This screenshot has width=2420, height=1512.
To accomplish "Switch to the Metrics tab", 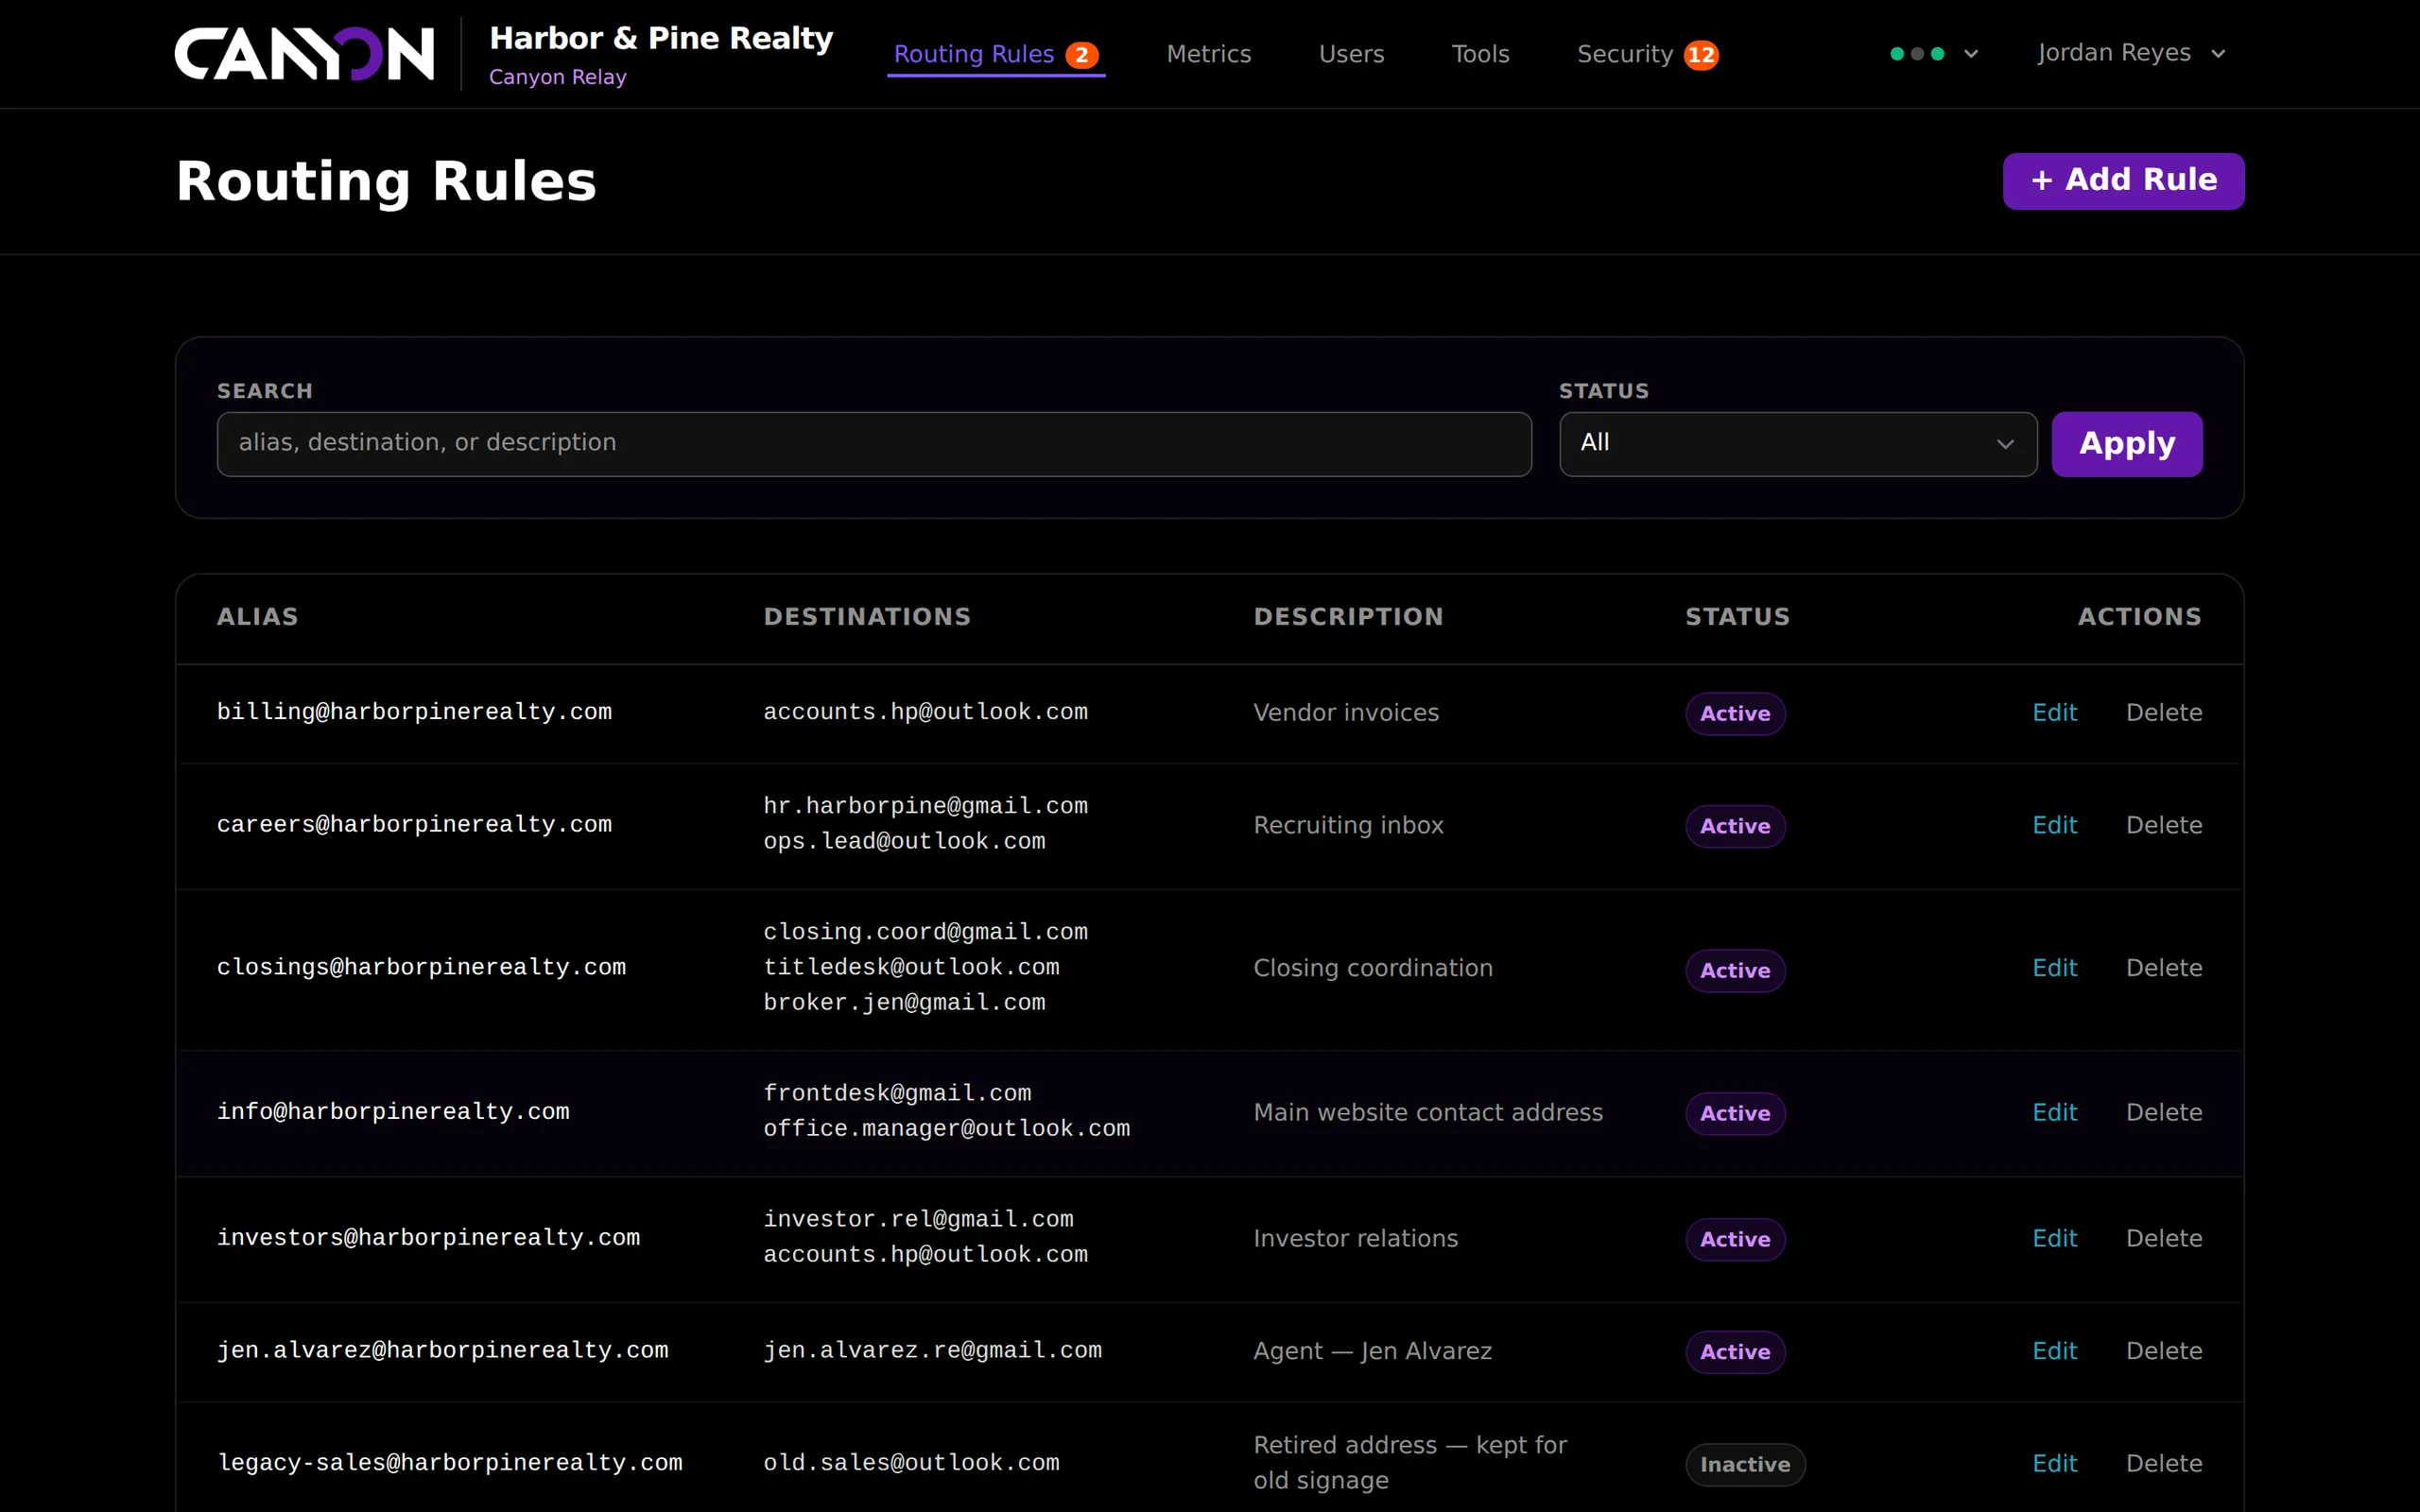I will (1208, 54).
